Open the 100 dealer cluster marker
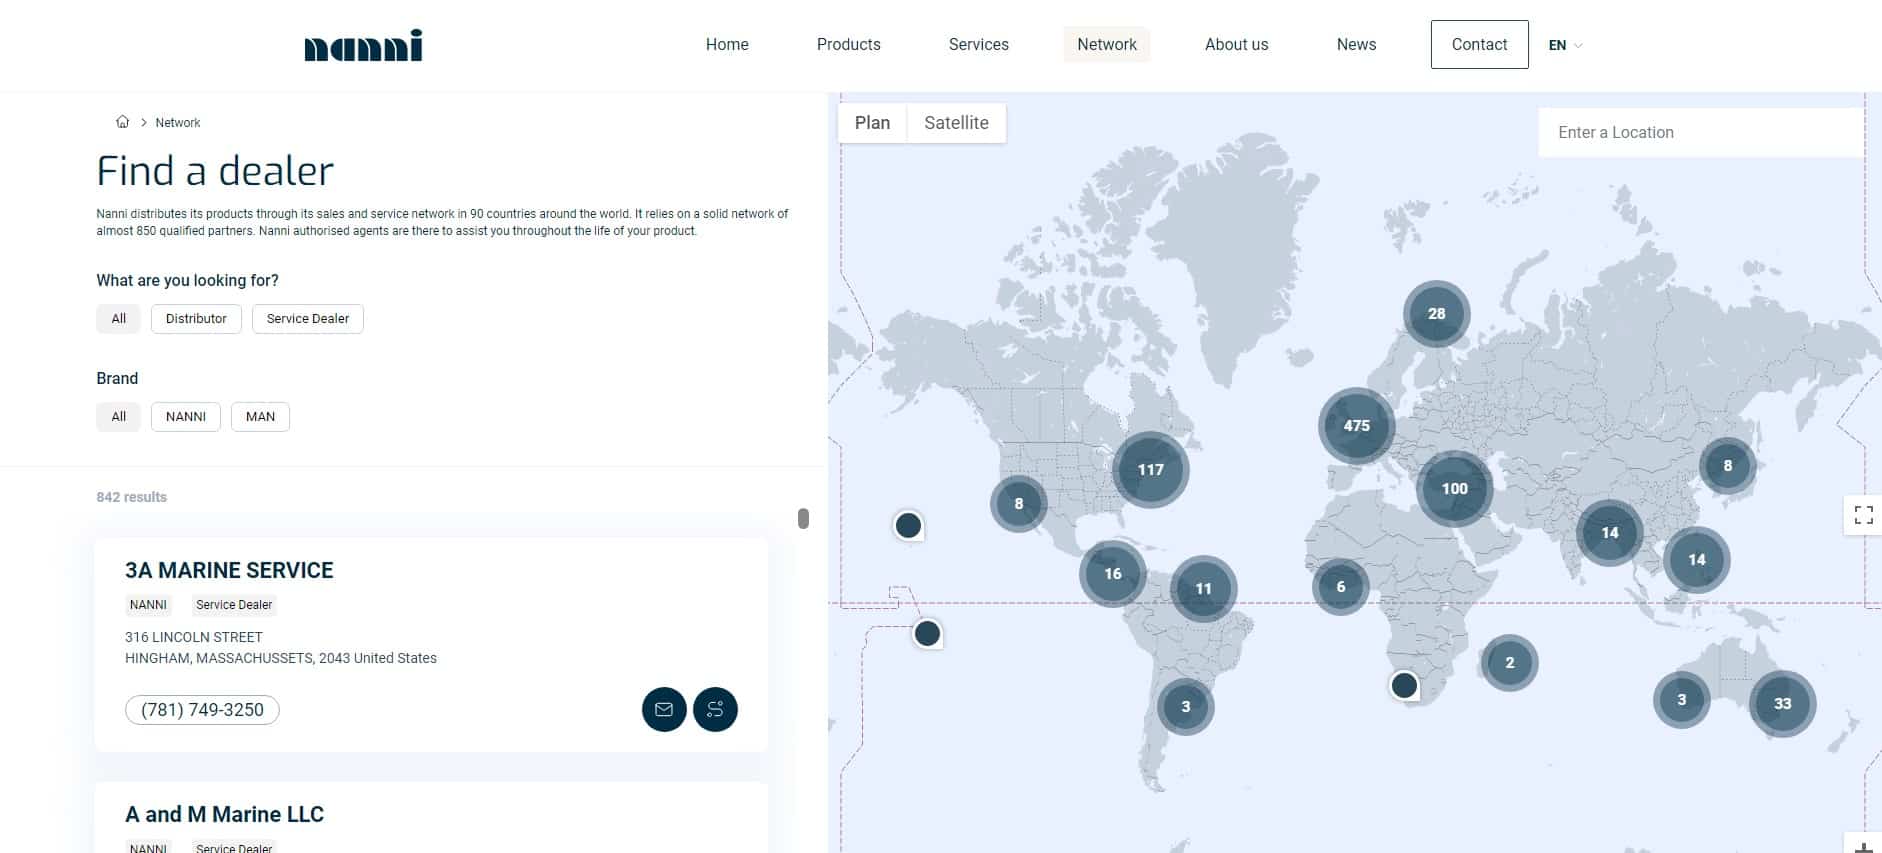Image resolution: width=1882 pixels, height=853 pixels. [x=1454, y=488]
